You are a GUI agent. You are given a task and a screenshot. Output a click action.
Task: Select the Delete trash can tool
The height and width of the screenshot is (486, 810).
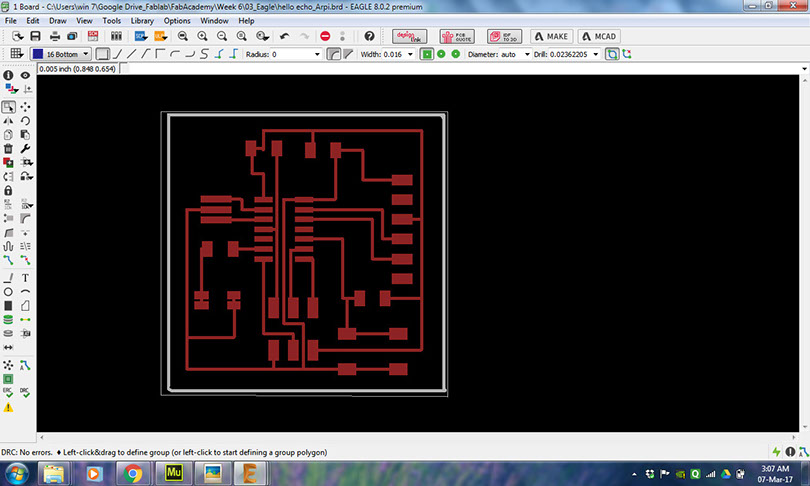coord(8,149)
